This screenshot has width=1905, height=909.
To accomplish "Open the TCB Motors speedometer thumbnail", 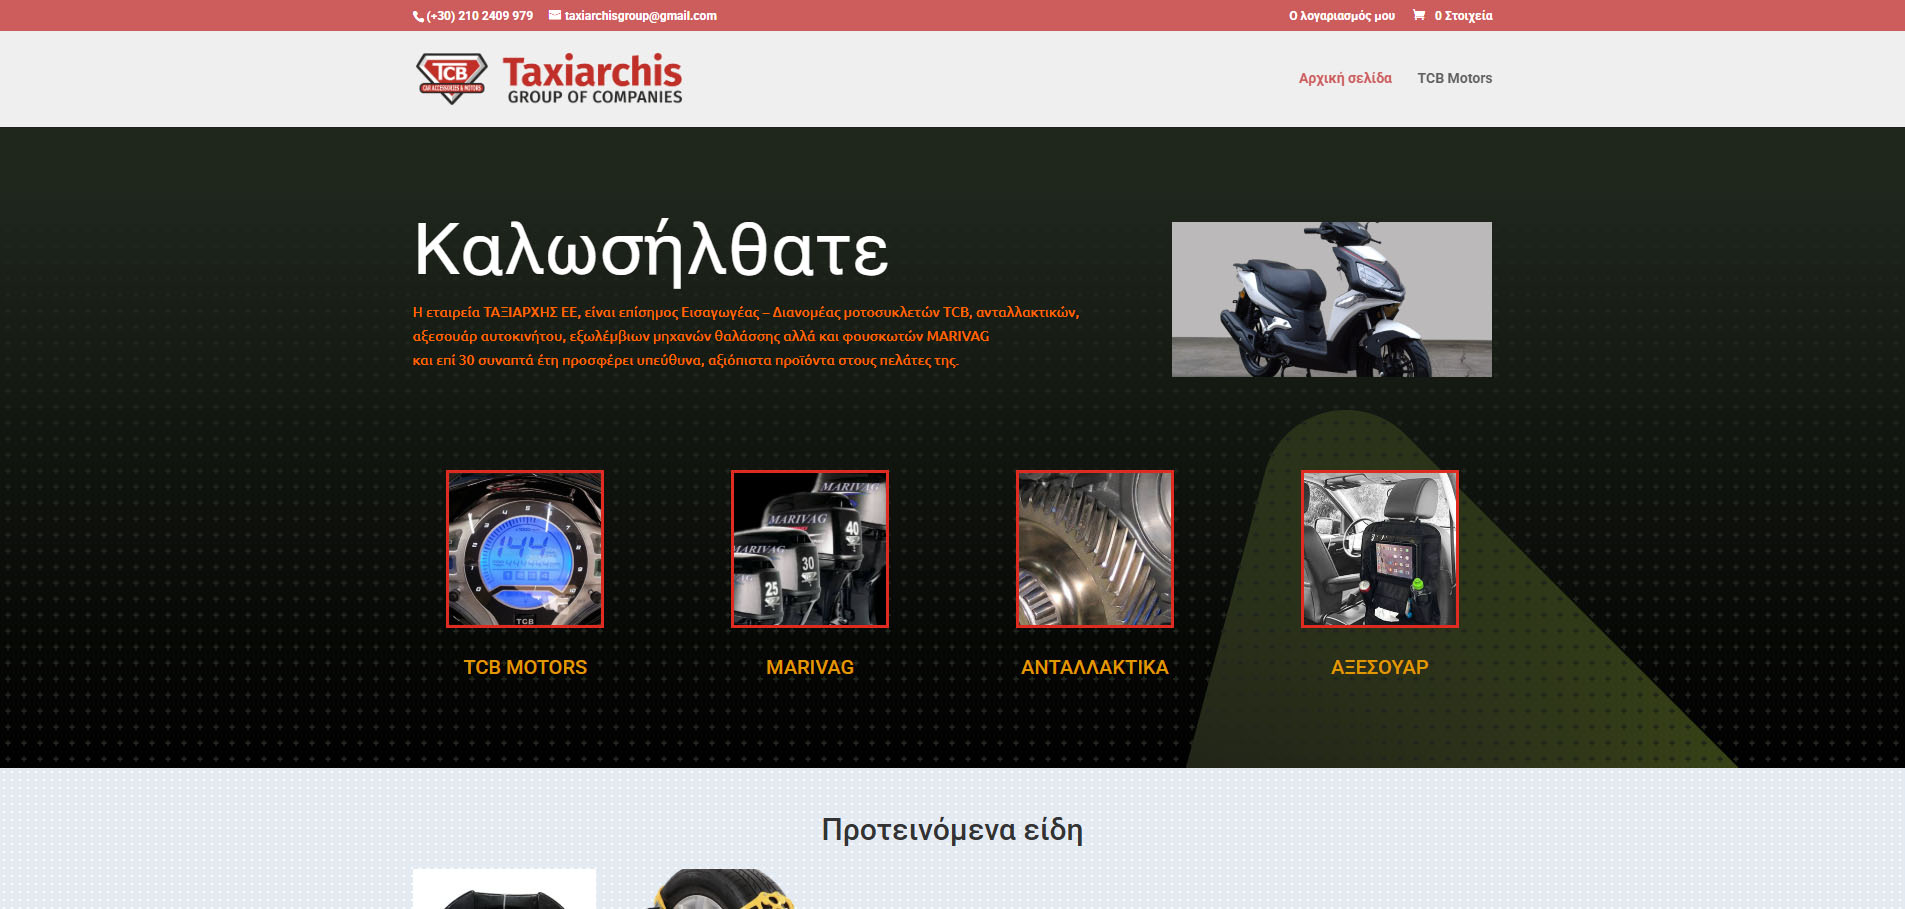I will (525, 549).
